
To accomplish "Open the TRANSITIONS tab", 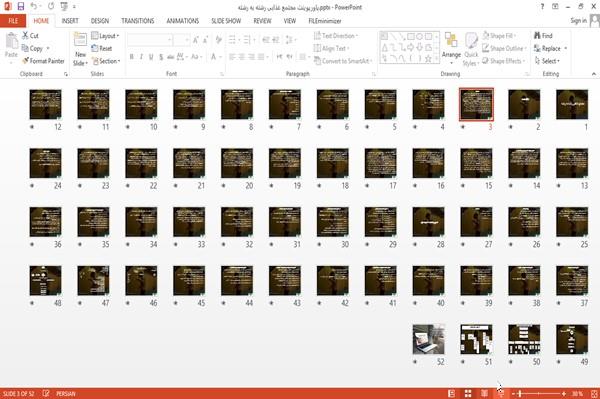I will [138, 21].
